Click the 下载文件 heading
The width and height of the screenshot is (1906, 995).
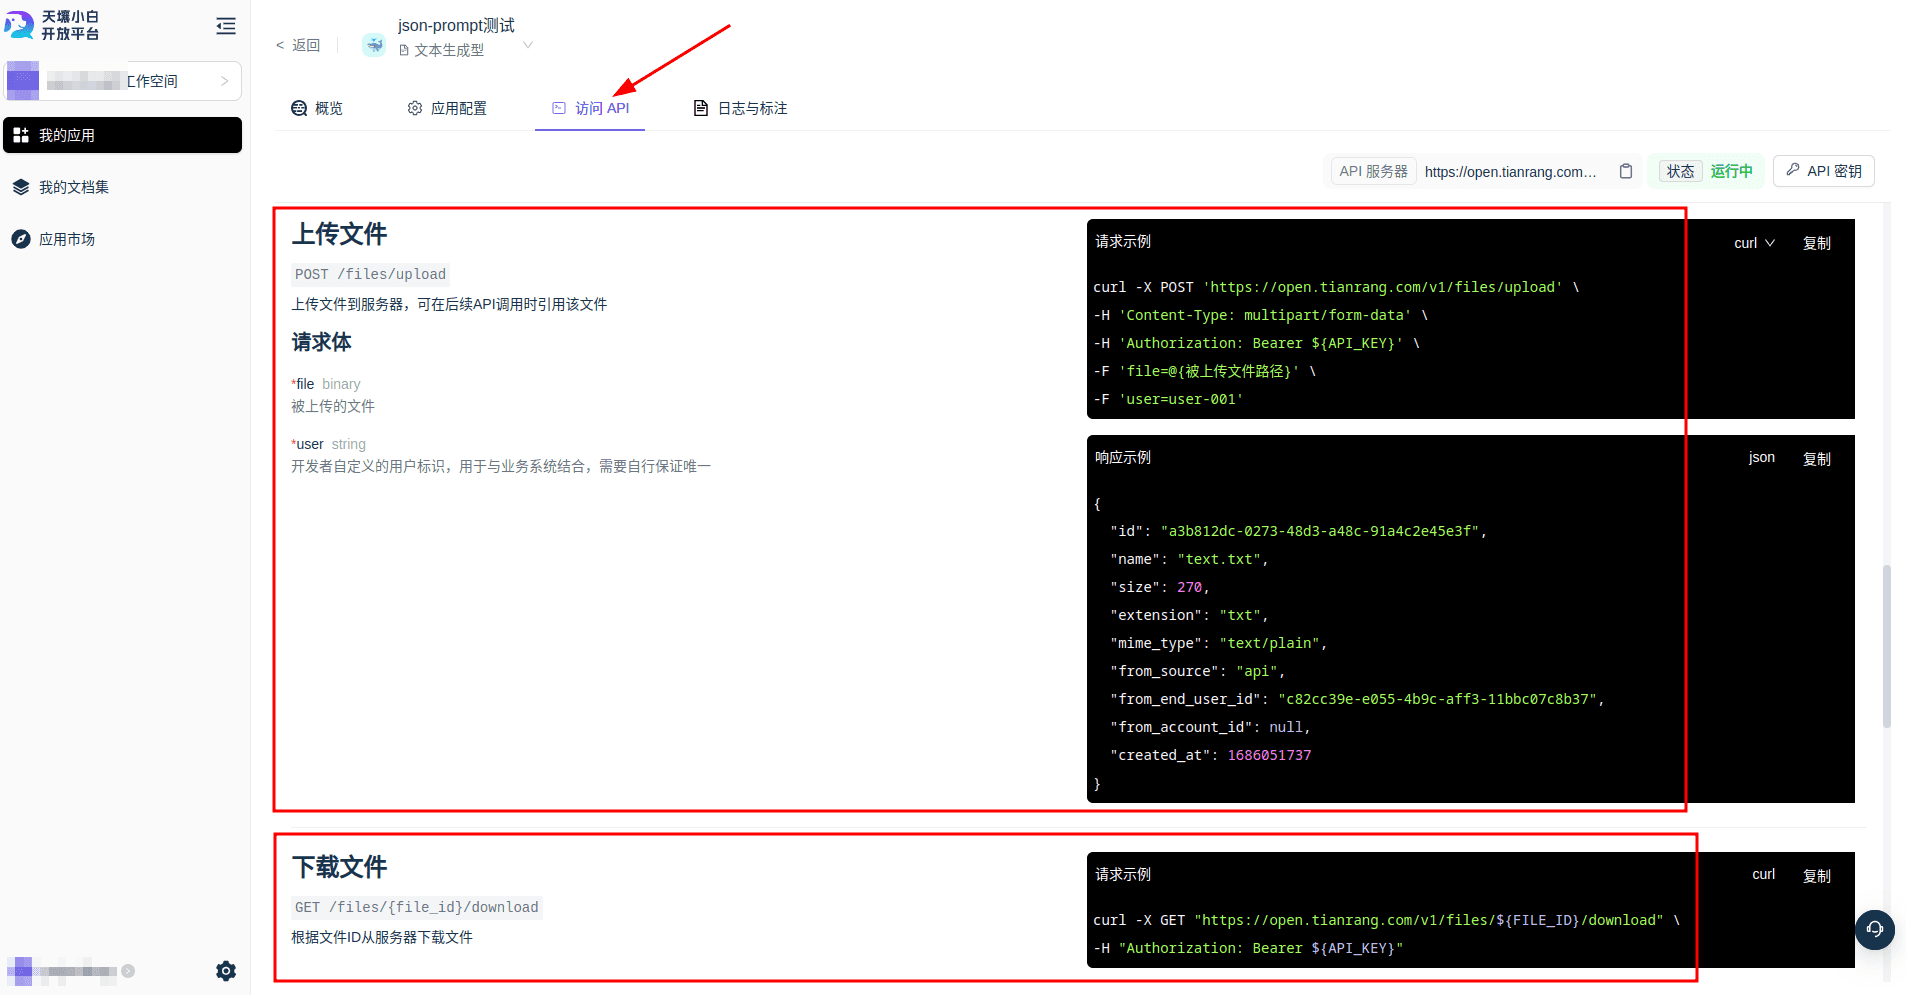coord(339,867)
